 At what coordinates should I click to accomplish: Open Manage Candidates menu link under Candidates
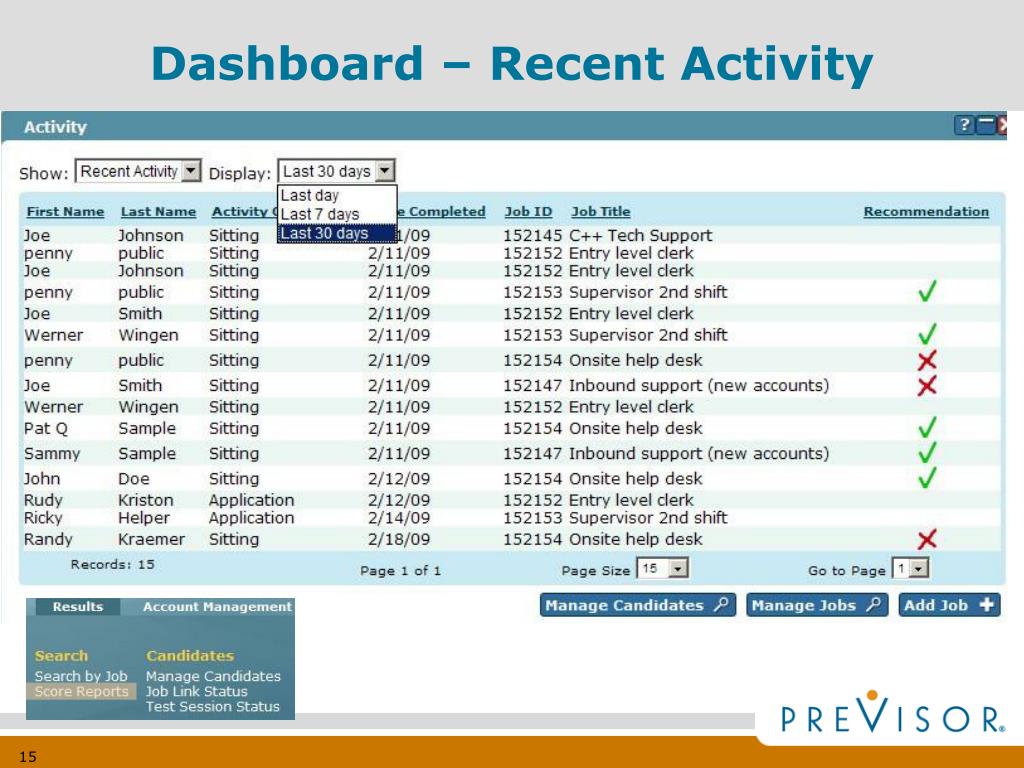[213, 676]
